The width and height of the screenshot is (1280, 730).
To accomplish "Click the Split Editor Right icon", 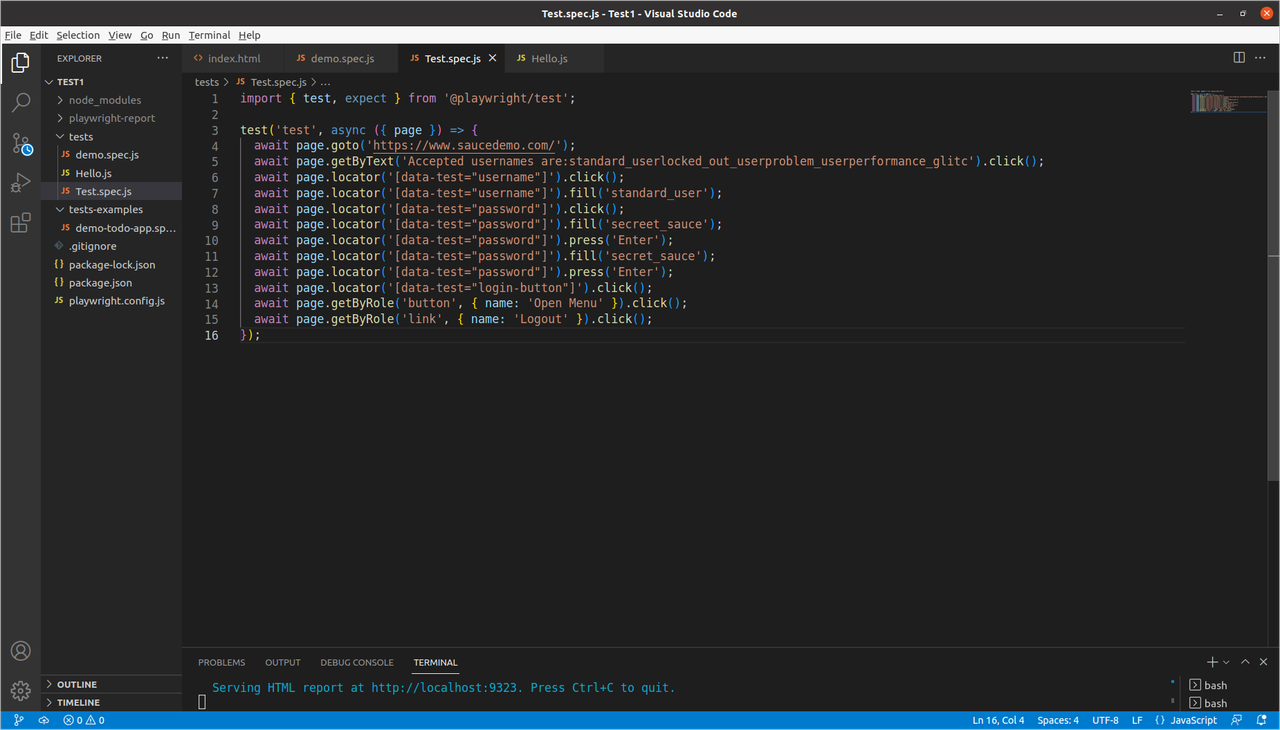I will 1239,58.
